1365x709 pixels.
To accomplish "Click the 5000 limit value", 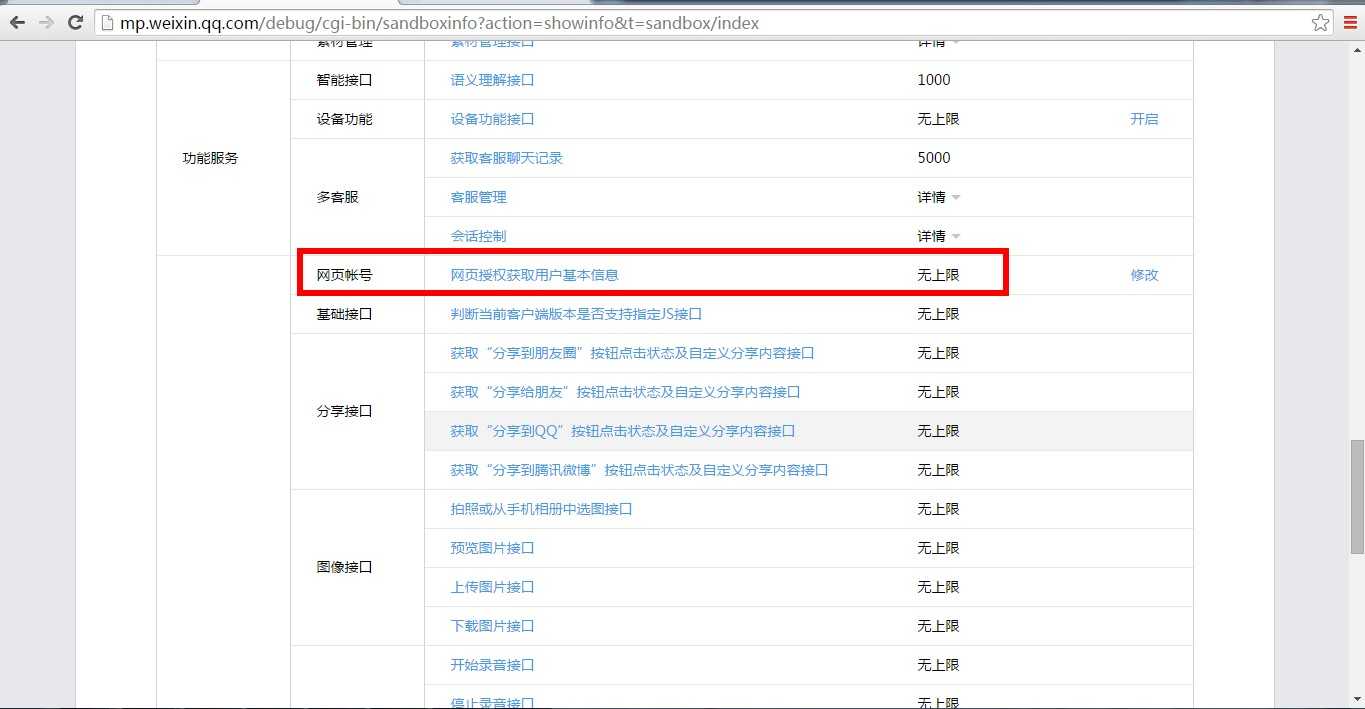I will click(x=934, y=158).
